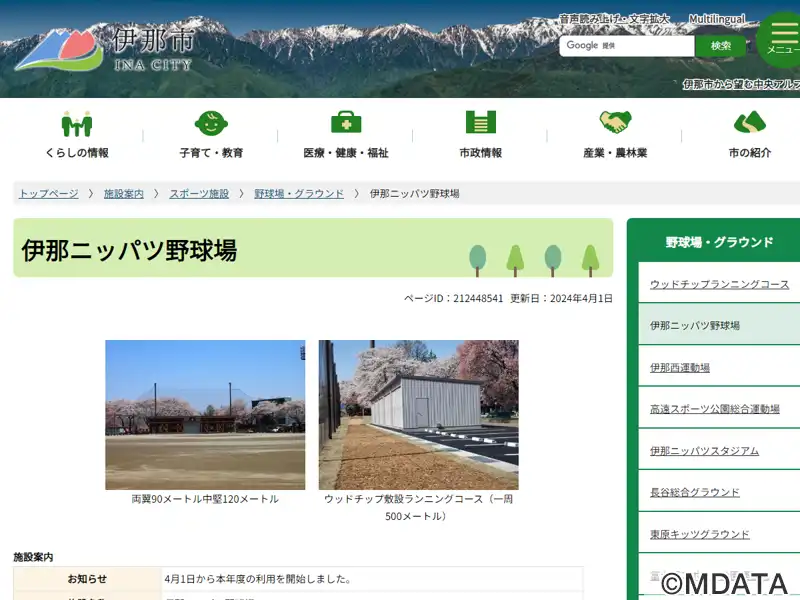Open the 医療・健康・福祉 menu
The height and width of the screenshot is (600, 800).
pyautogui.click(x=346, y=153)
